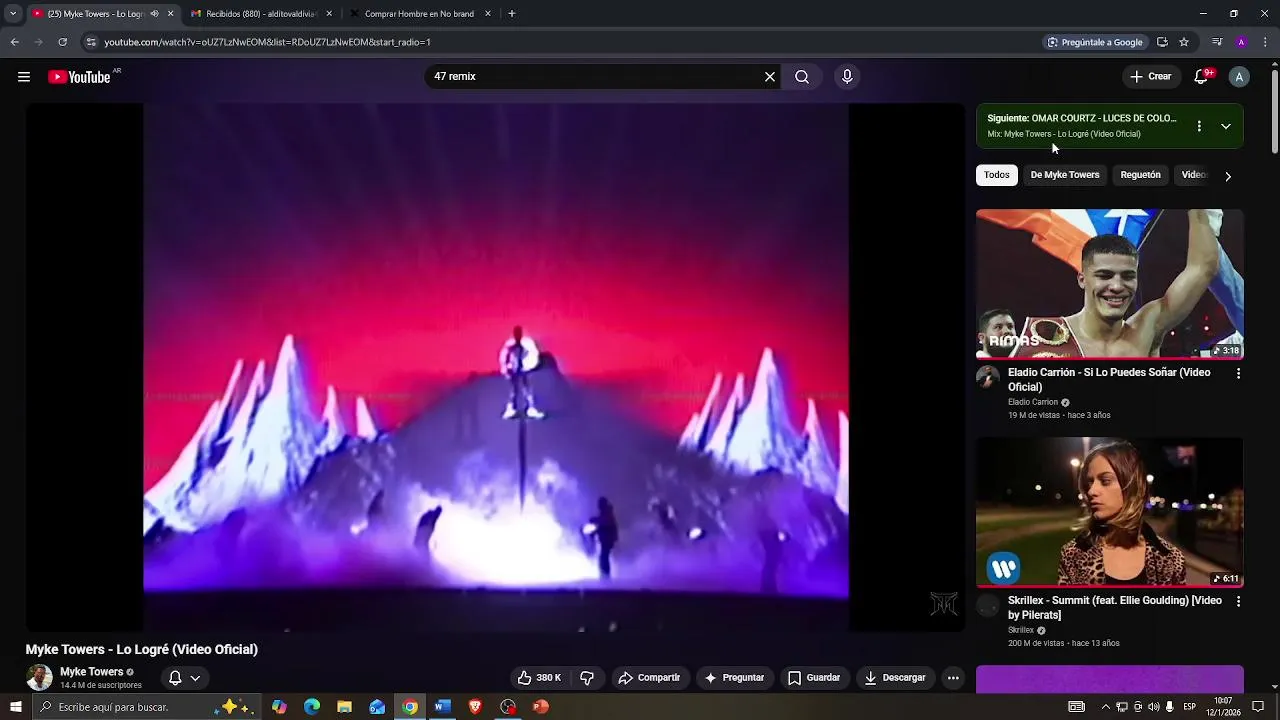Screen dimensions: 1280x720
Task: Click the magnifier search button
Action: point(802,77)
